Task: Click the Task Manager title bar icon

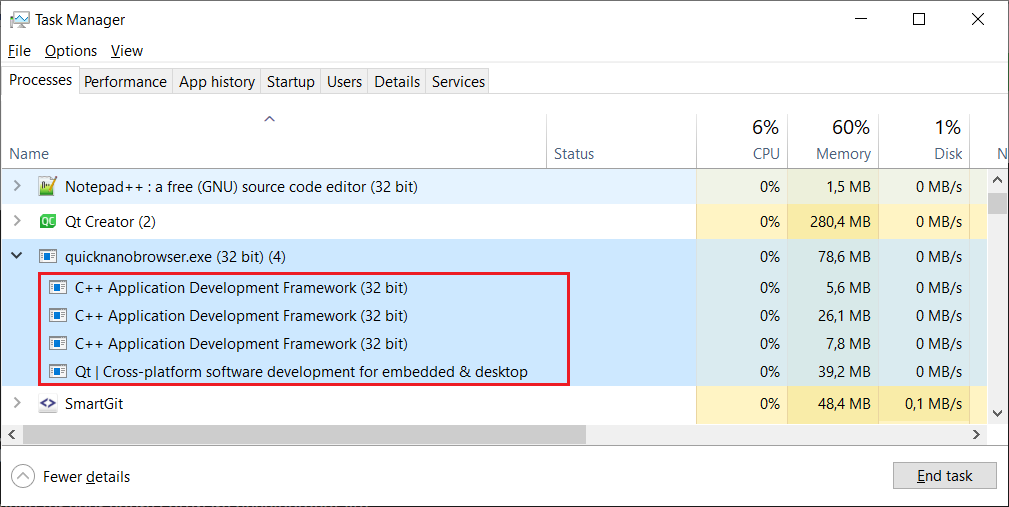Action: coord(19,20)
